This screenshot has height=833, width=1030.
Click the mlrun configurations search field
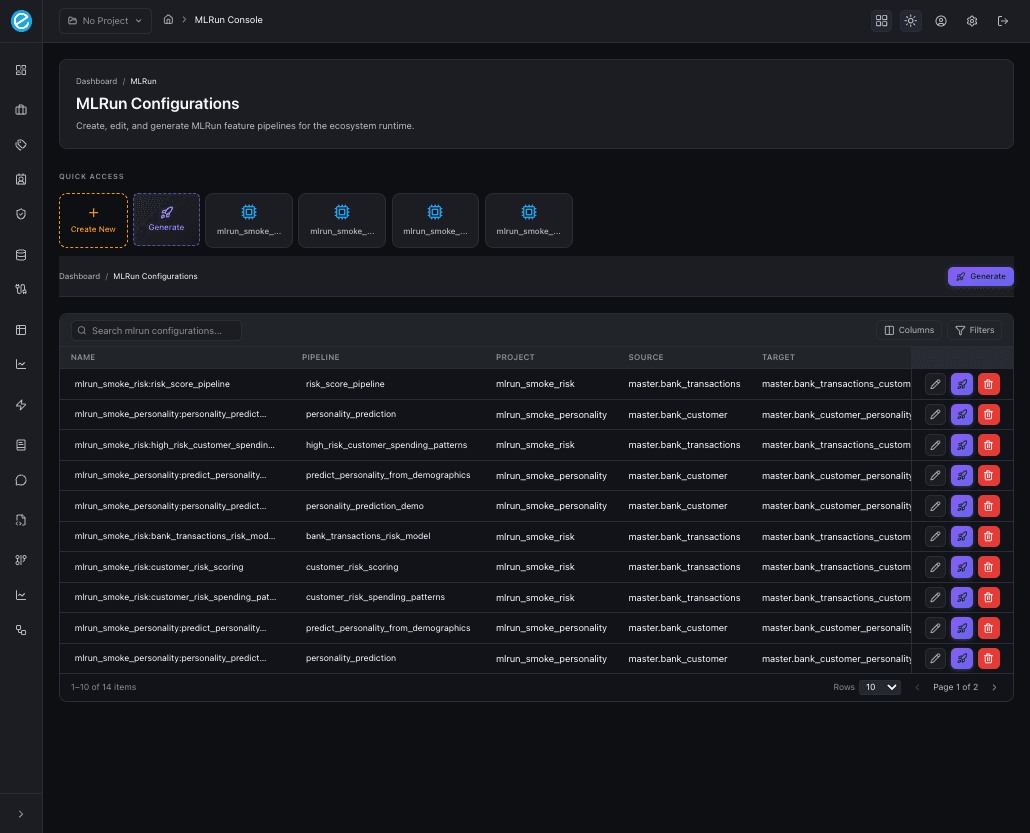155,330
